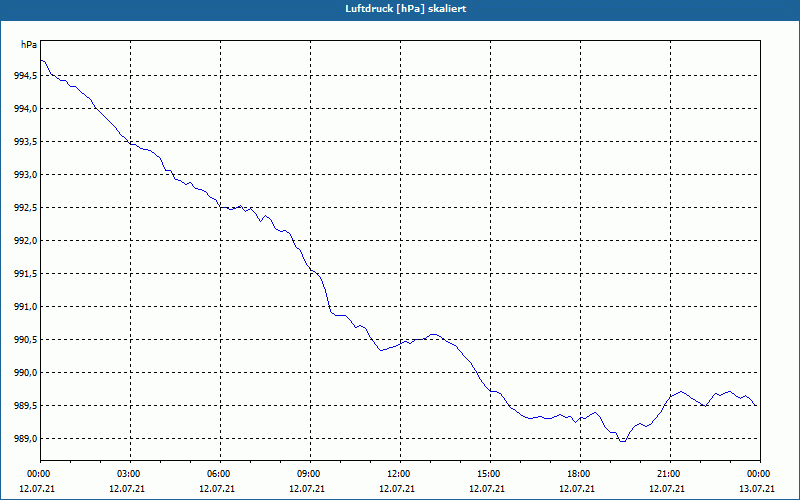800x500 pixels.
Task: Pick the 18:00 time tick label
Action: coord(580,474)
